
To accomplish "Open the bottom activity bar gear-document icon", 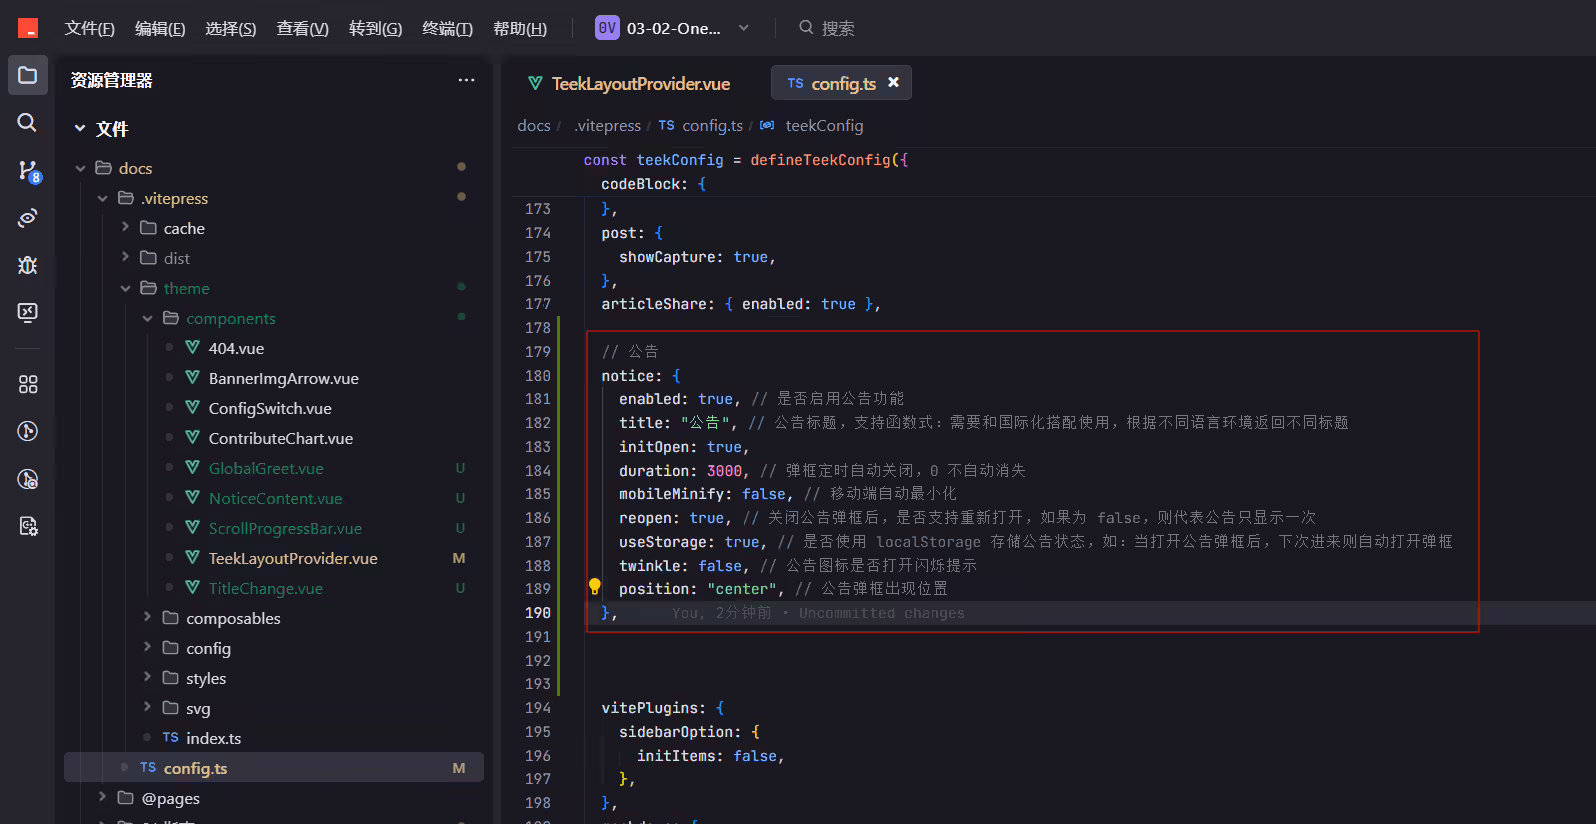I will coord(28,526).
